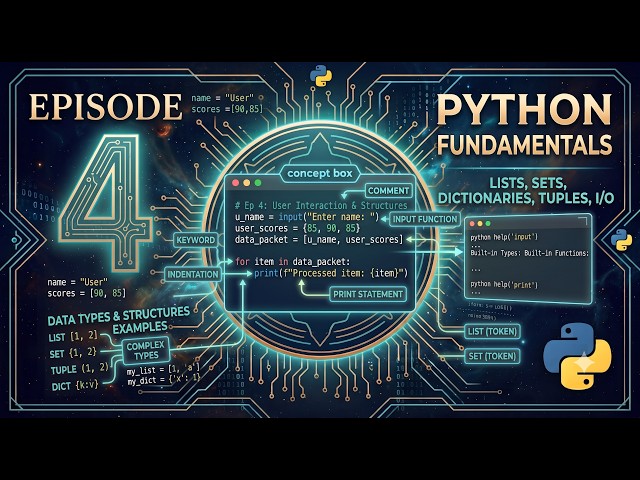
Task: Click "DATA TYPES & STRUCTURES EXAMPLES" heading
Action: [119, 320]
